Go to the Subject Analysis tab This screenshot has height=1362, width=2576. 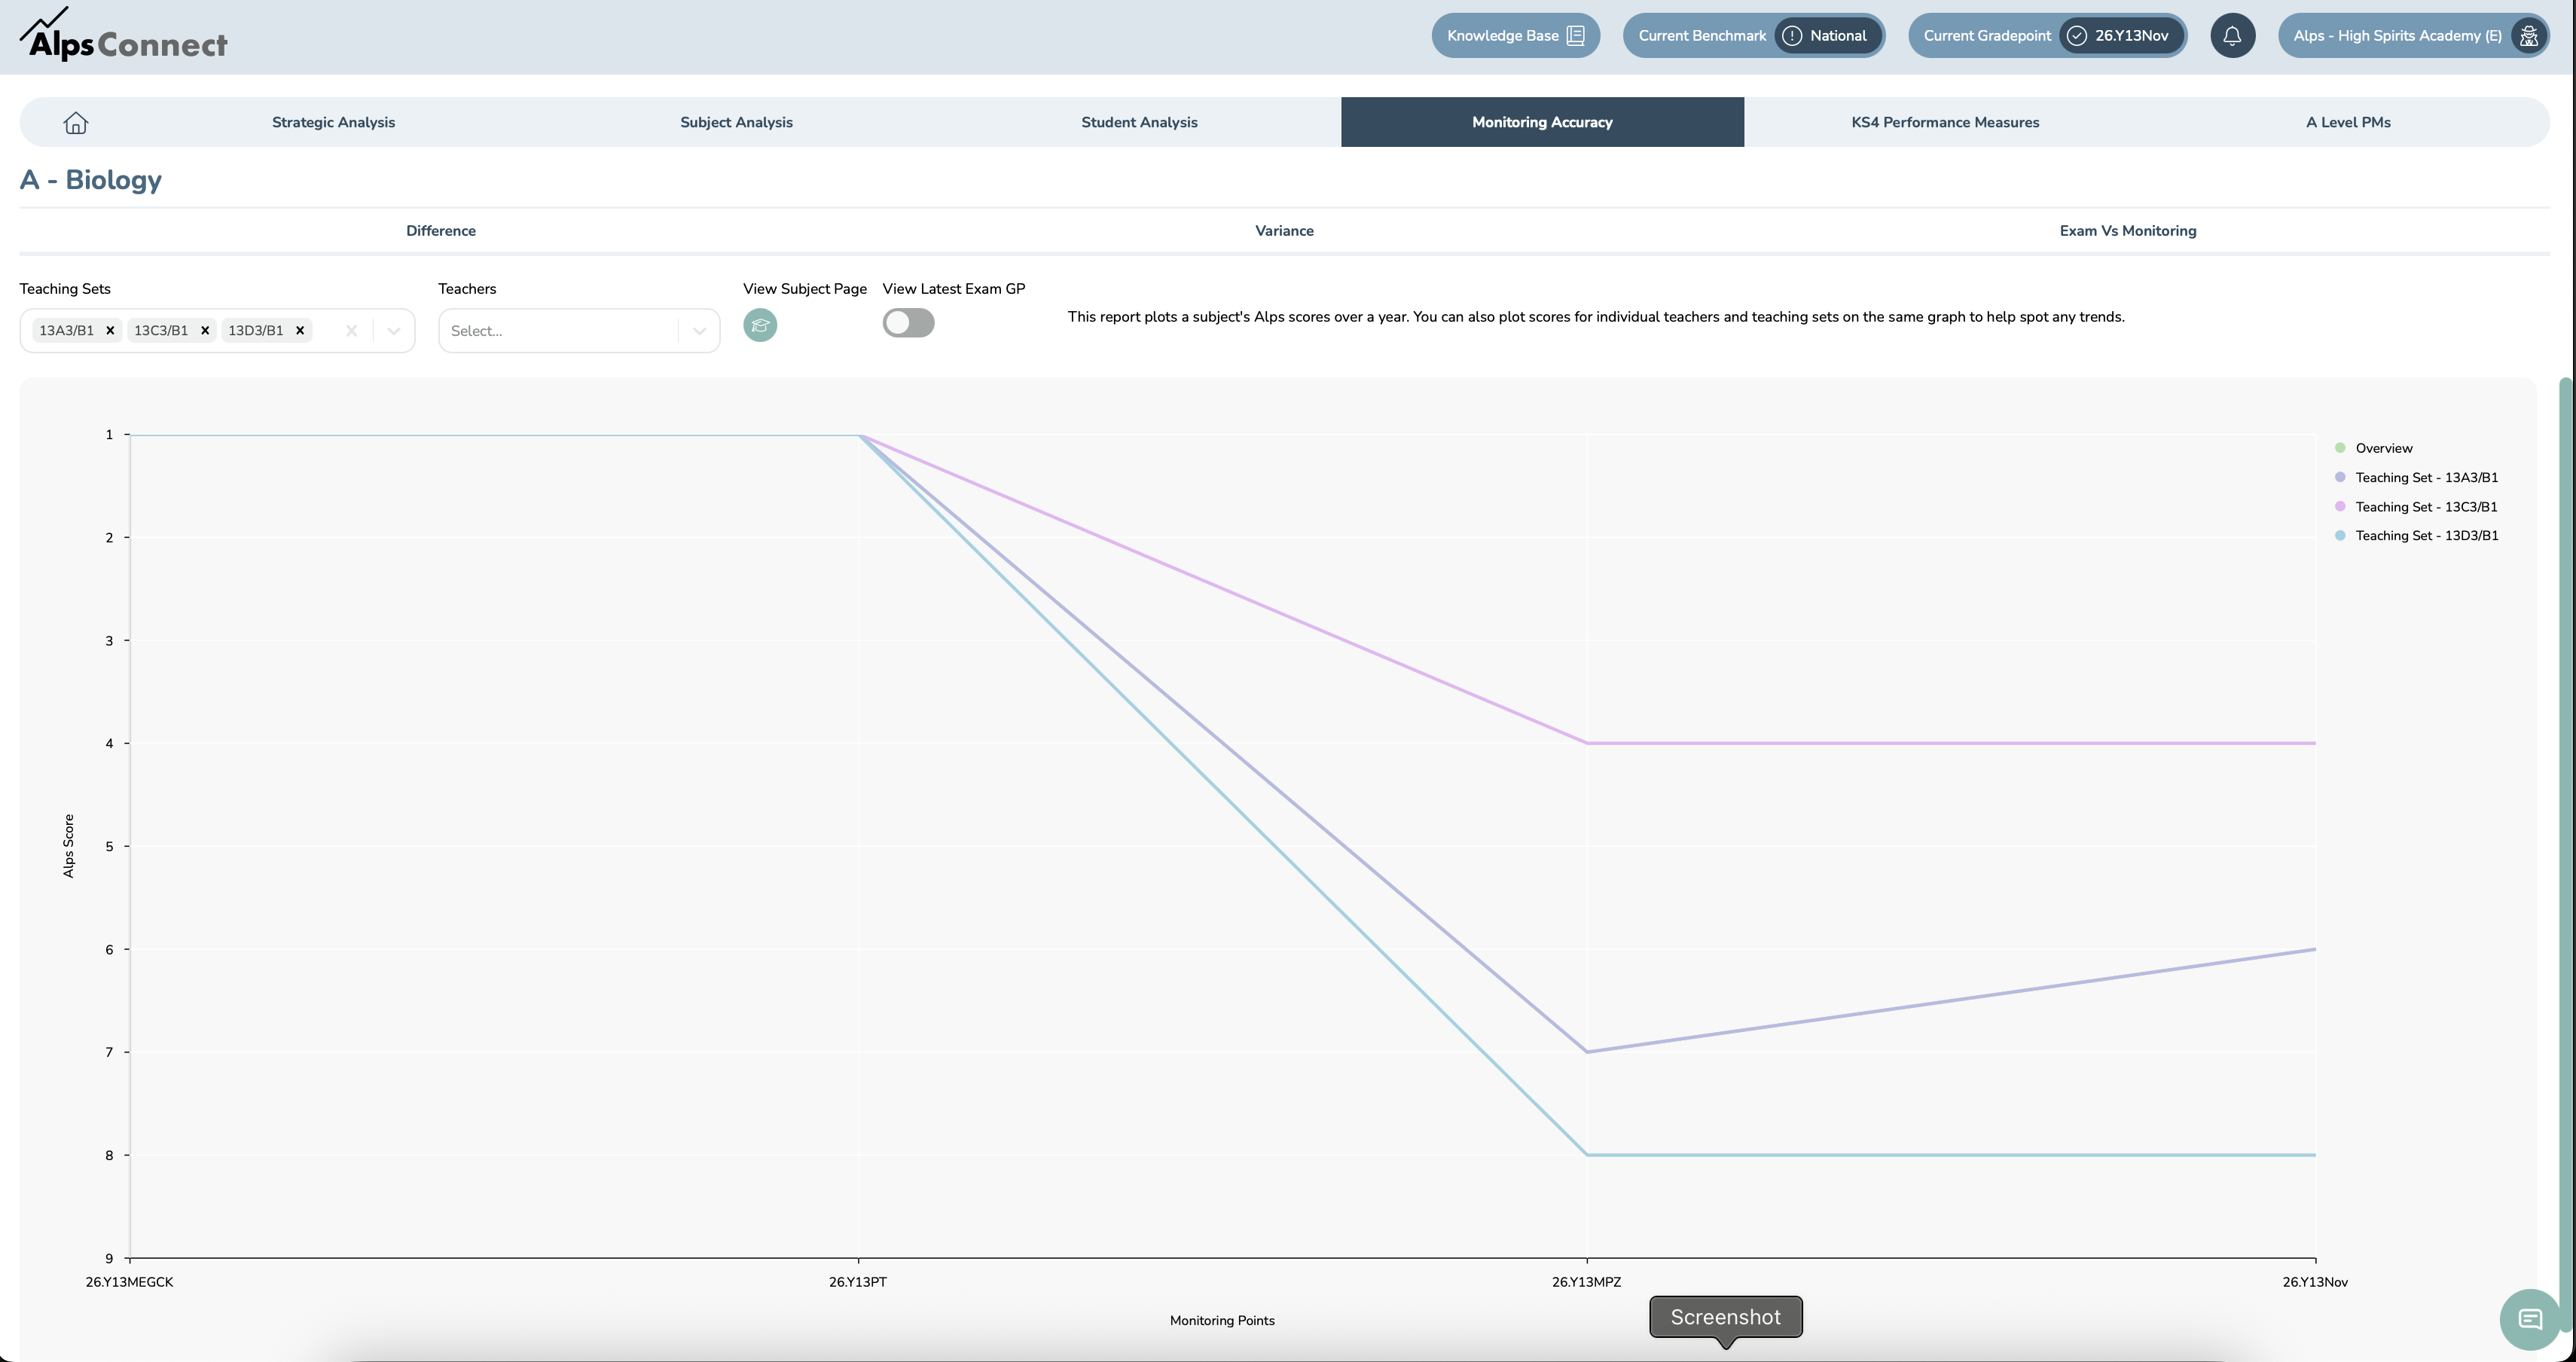click(x=736, y=122)
